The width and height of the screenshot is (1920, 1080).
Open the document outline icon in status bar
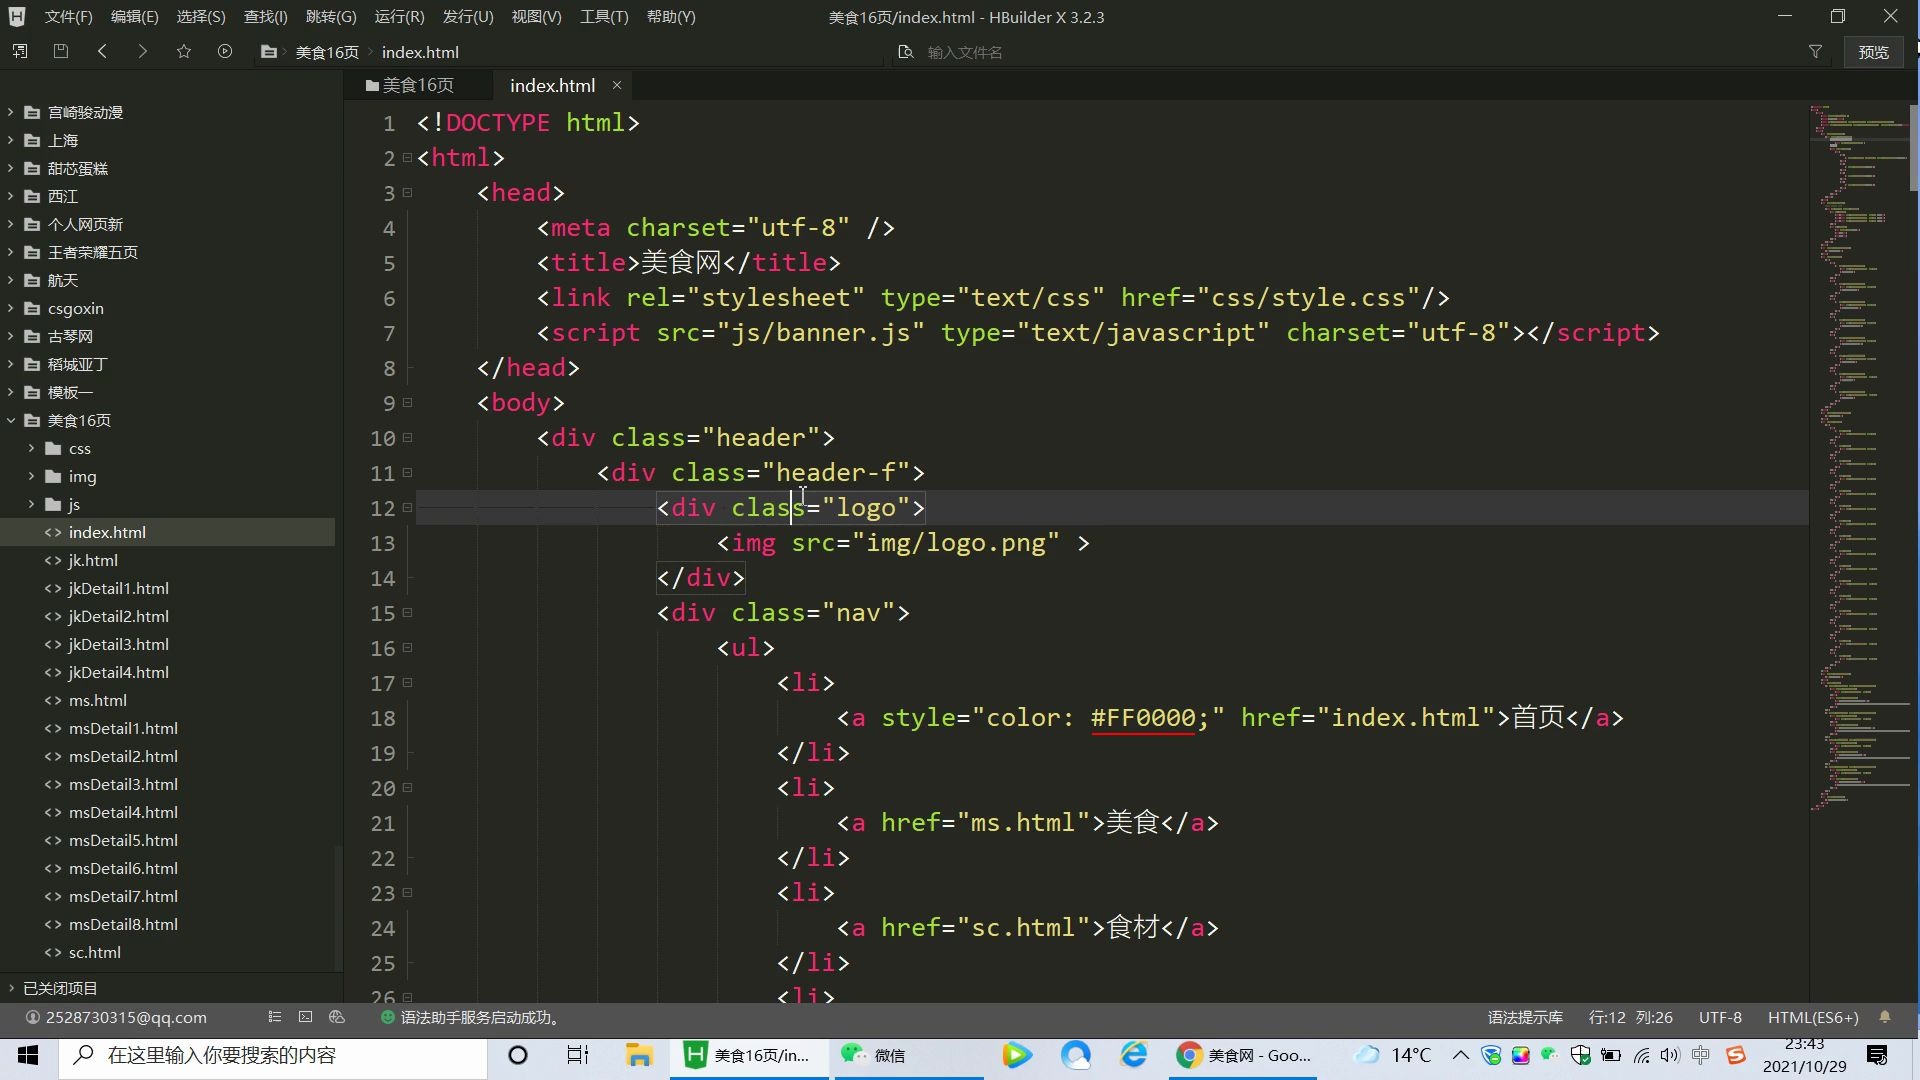[274, 1017]
